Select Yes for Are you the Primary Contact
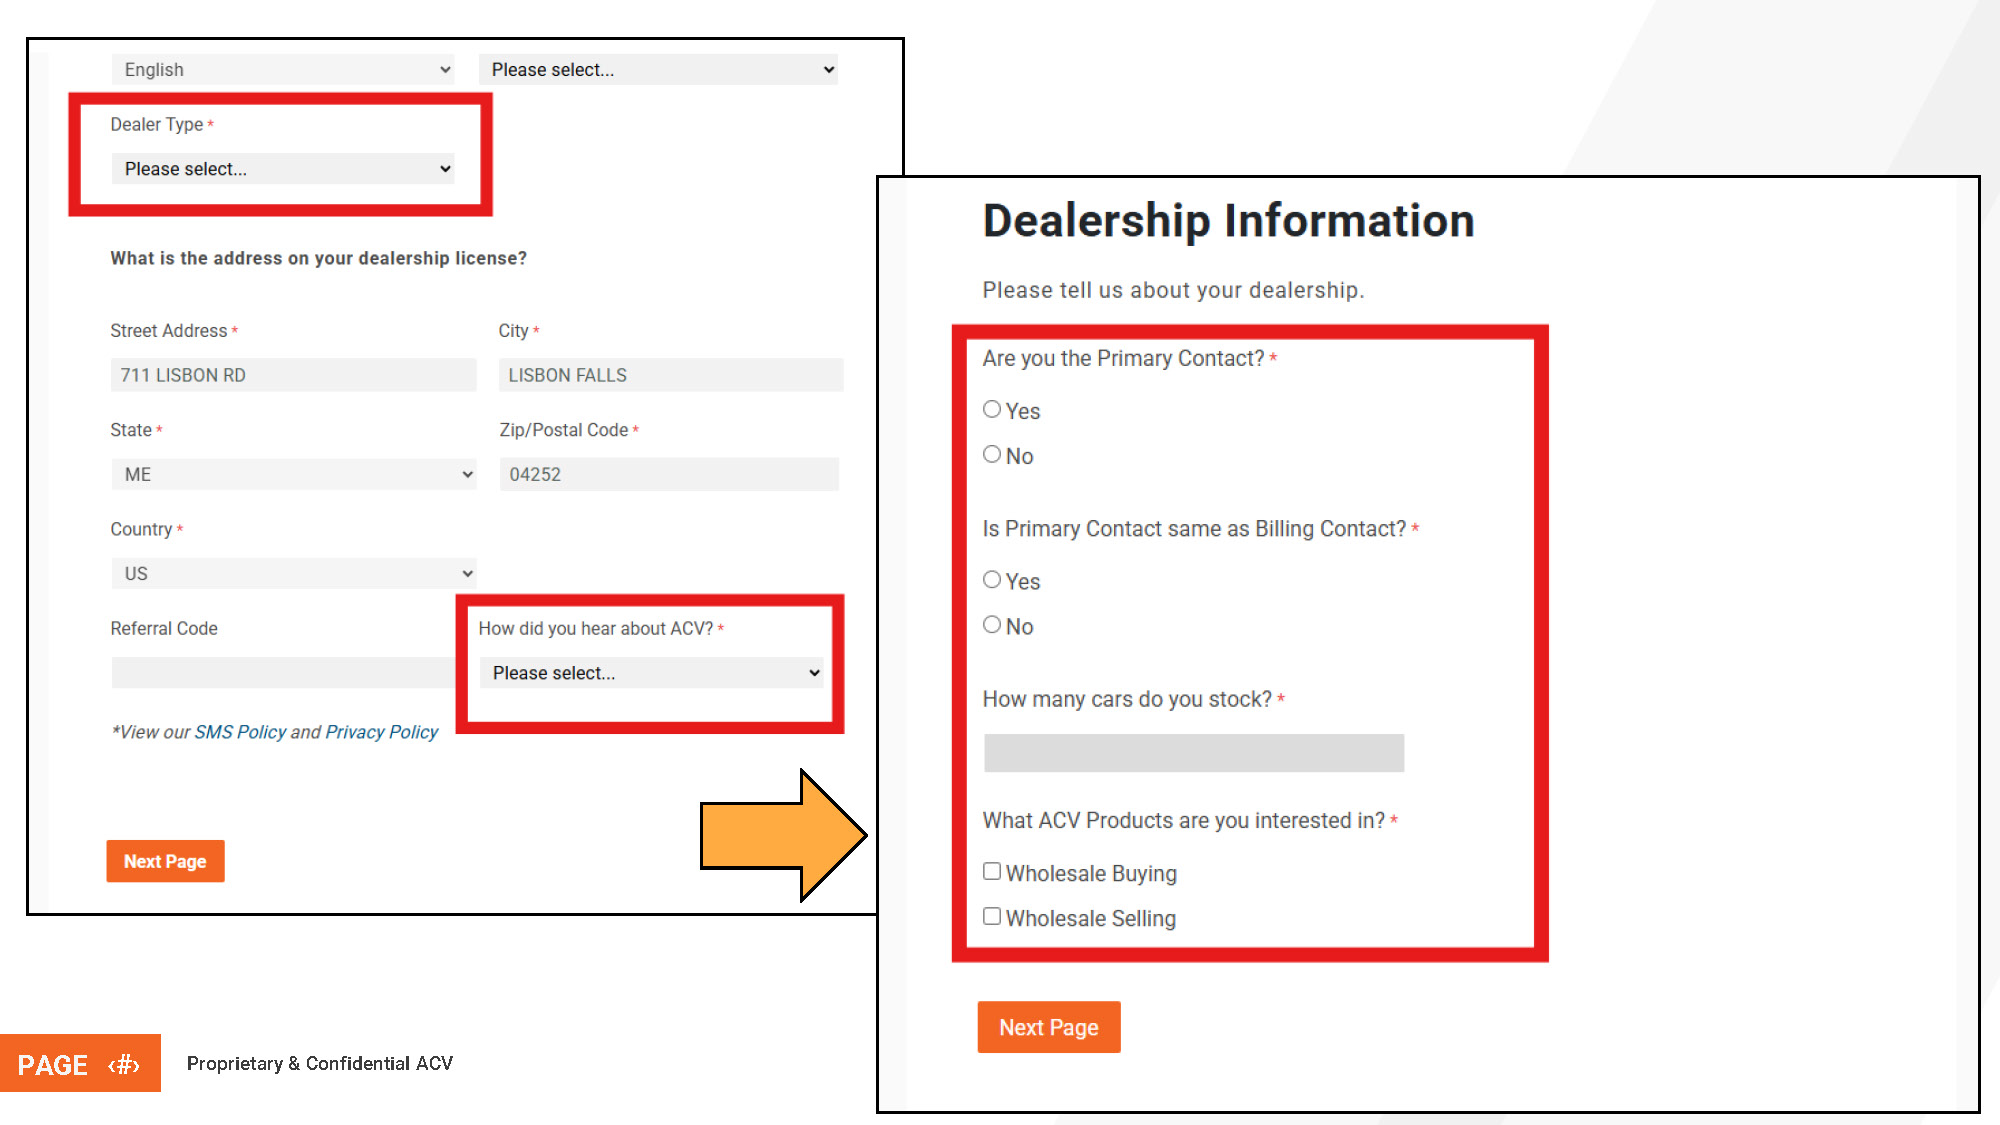 pyautogui.click(x=992, y=409)
